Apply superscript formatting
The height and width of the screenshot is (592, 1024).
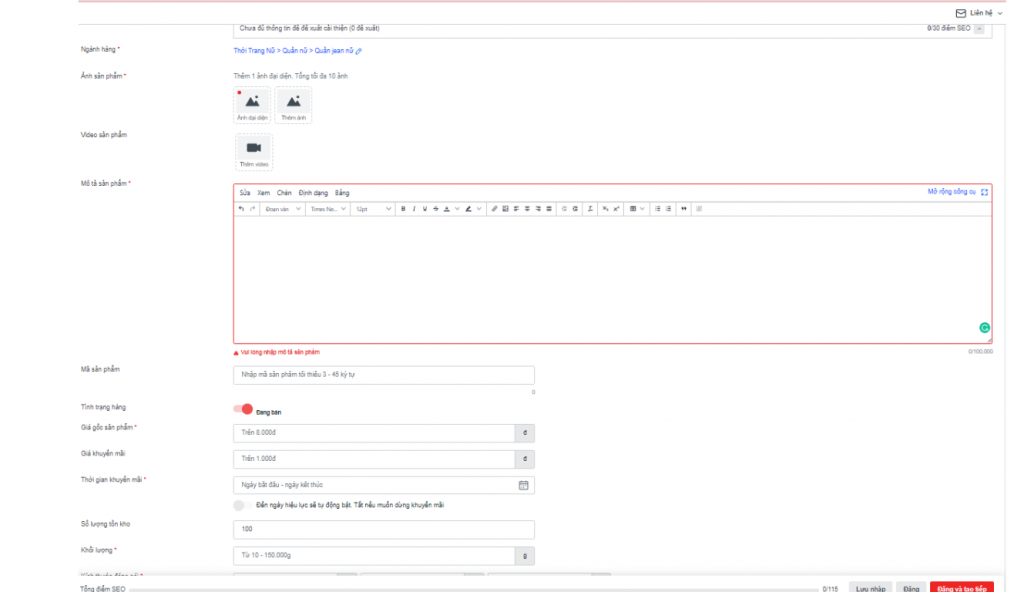pyautogui.click(x=616, y=209)
